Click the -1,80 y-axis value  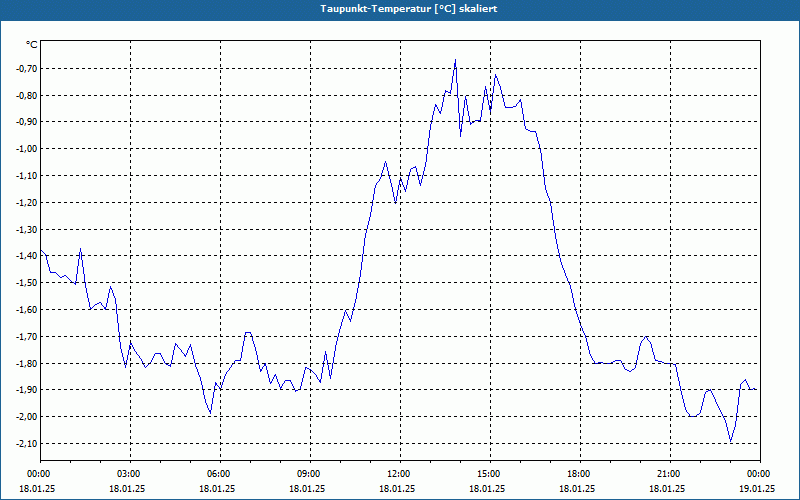27,363
